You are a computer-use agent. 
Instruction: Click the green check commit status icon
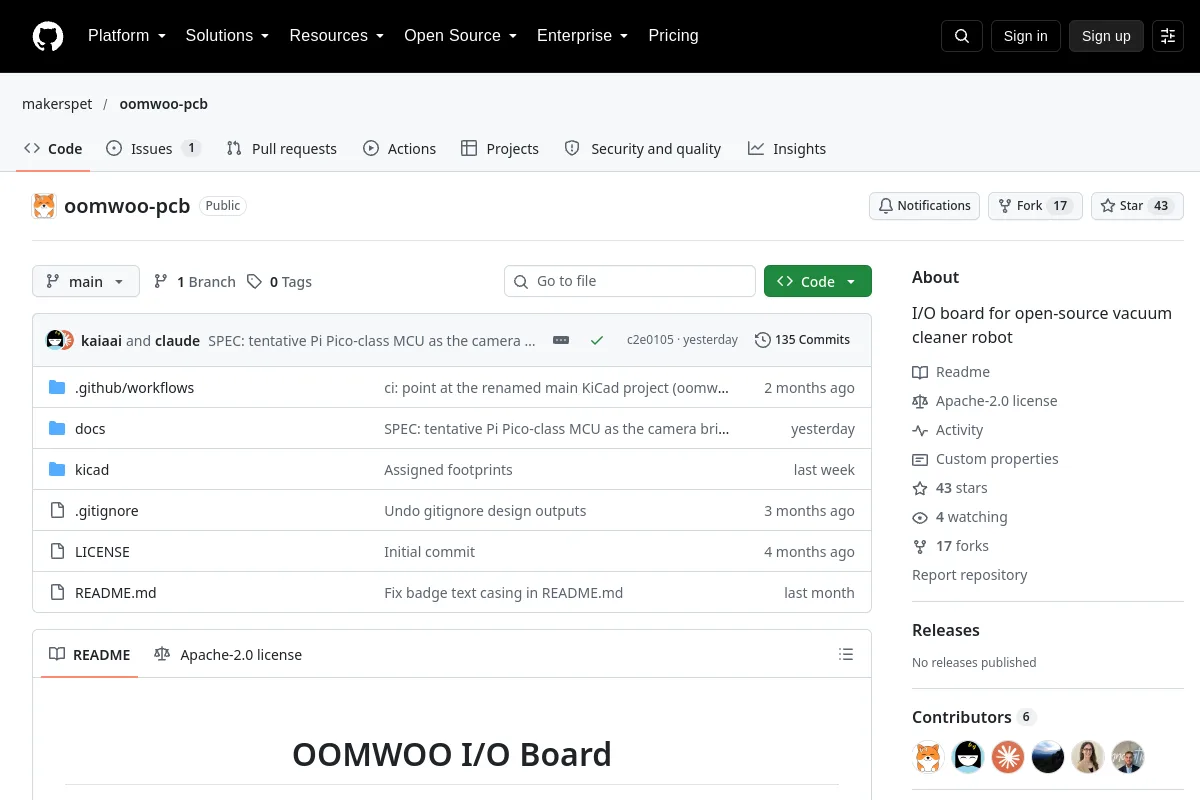click(597, 340)
